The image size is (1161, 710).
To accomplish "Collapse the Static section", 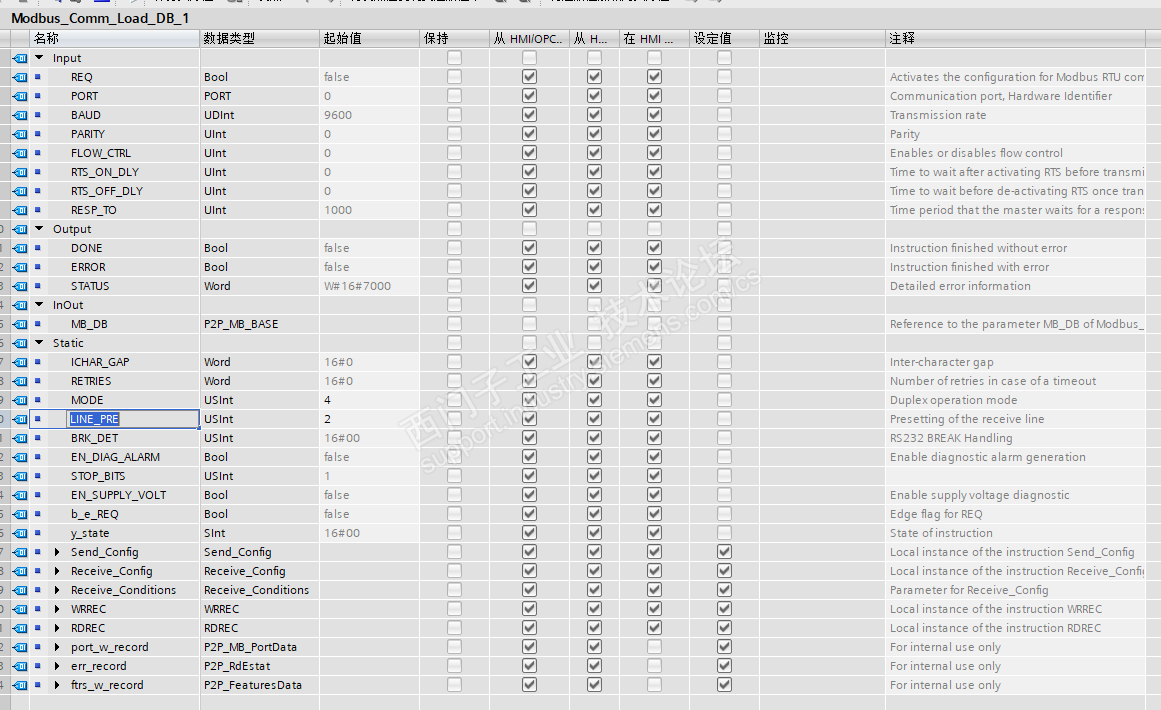I will (x=39, y=343).
